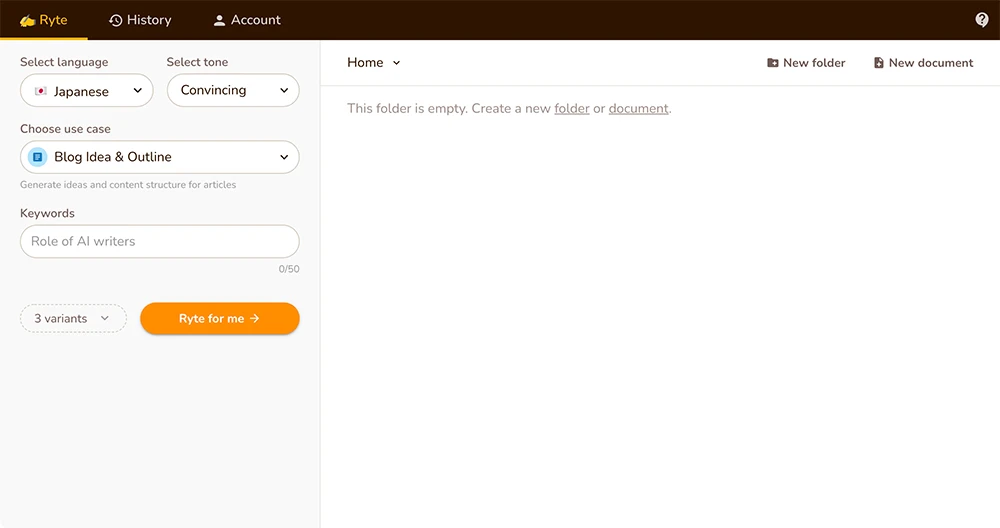Click the Japanese flag icon
1000x528 pixels.
(41, 91)
